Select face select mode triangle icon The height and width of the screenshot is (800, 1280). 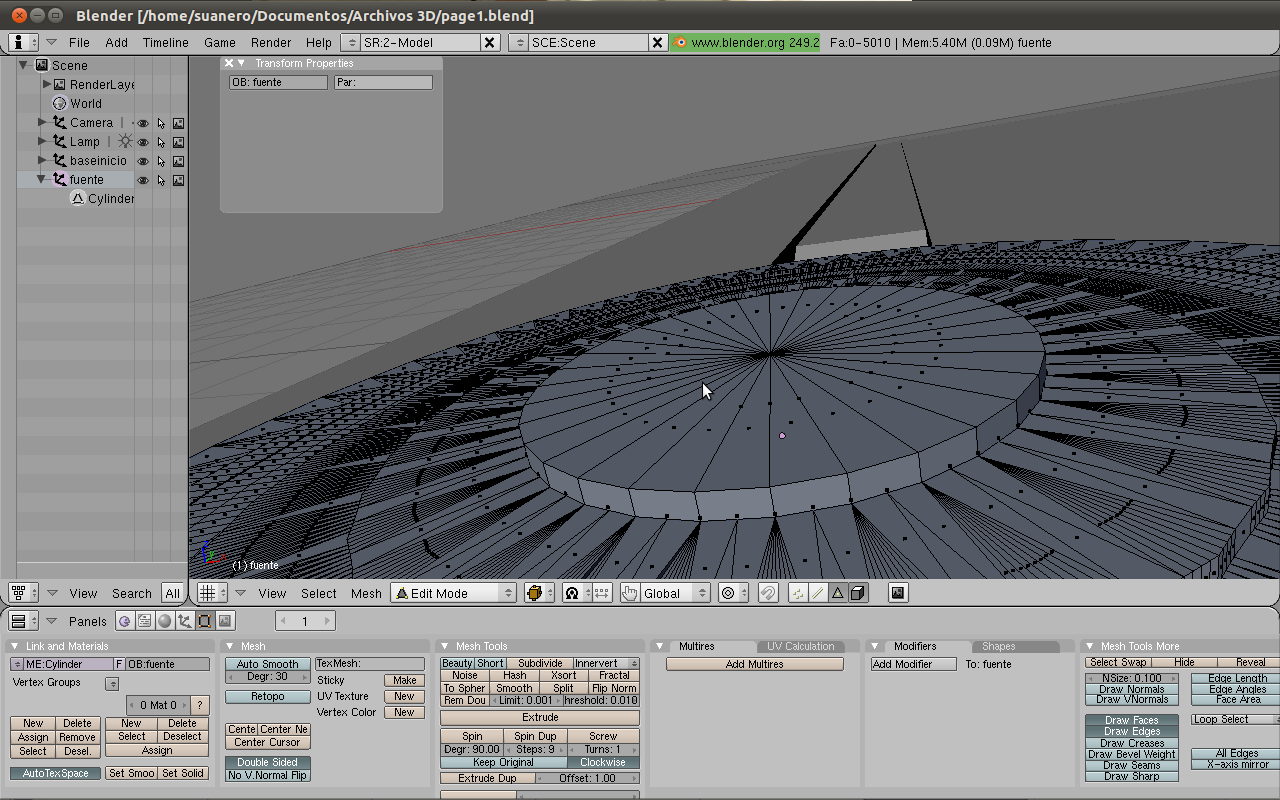(838, 593)
